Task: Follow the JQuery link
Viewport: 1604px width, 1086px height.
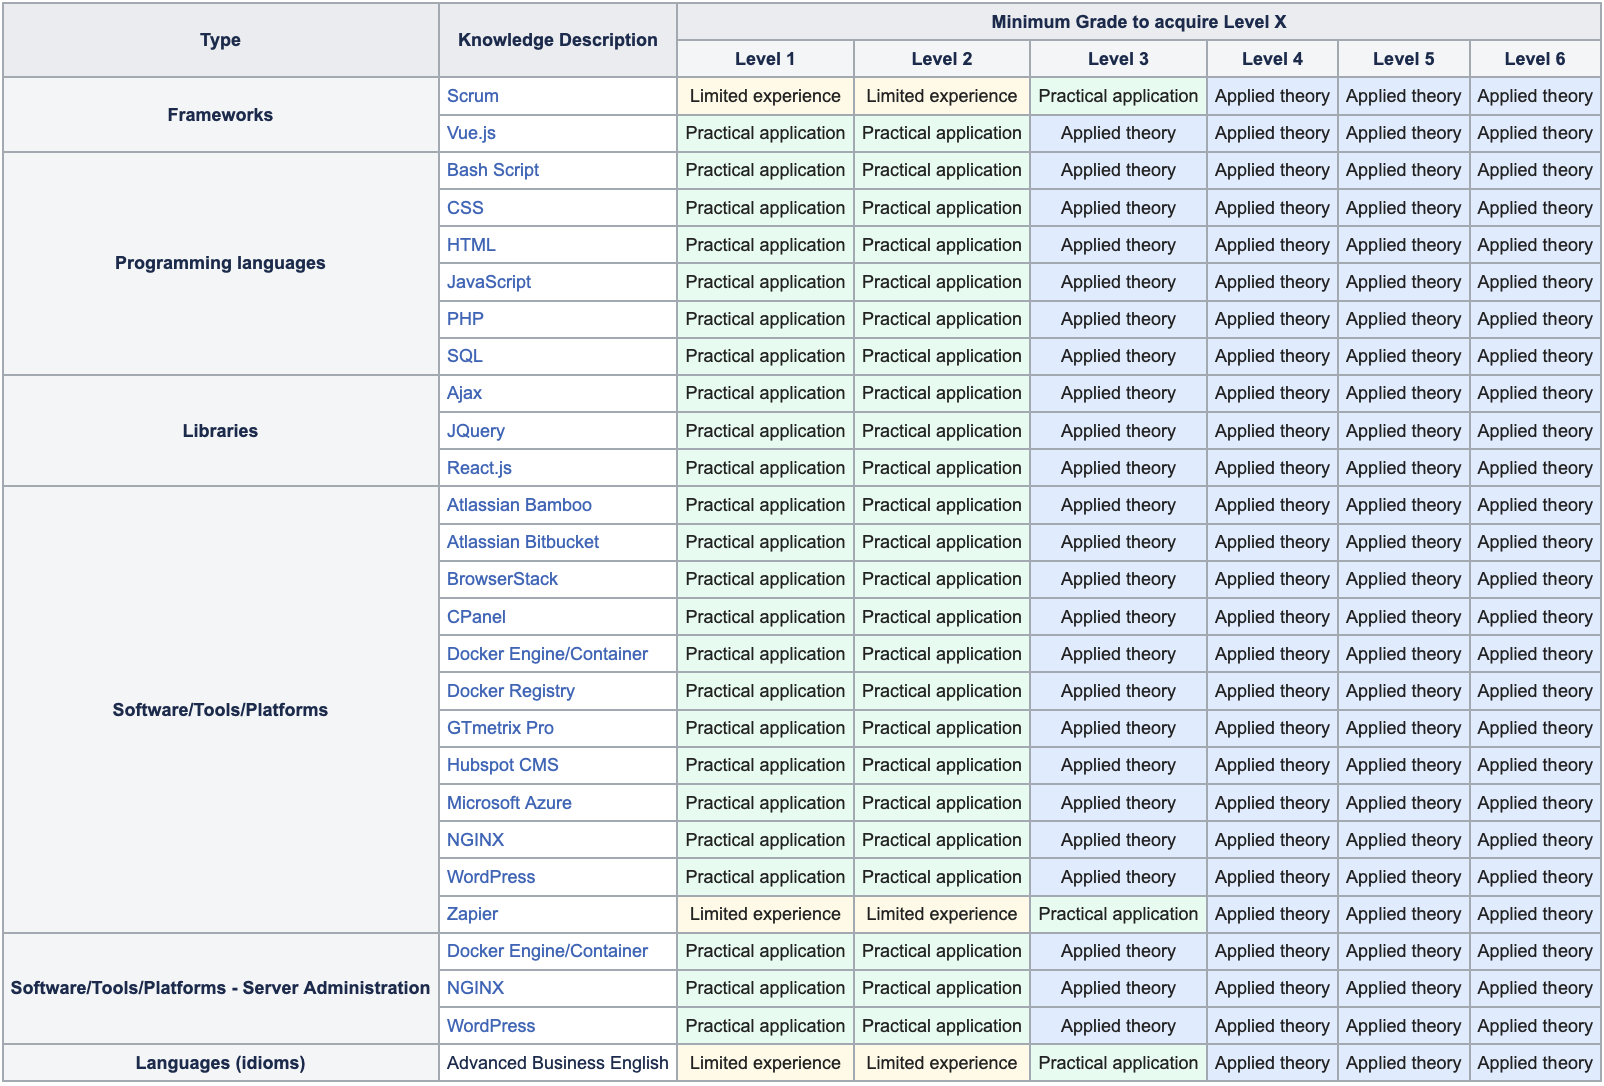Action: coord(475,431)
